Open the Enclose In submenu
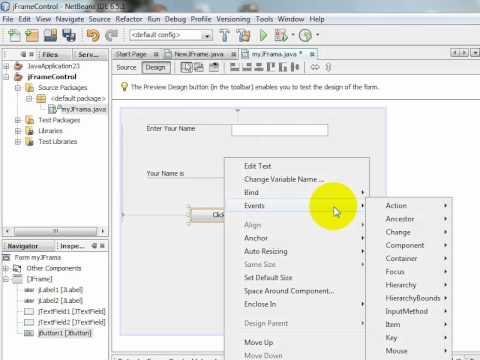This screenshot has width=480, height=360. pyautogui.click(x=297, y=304)
